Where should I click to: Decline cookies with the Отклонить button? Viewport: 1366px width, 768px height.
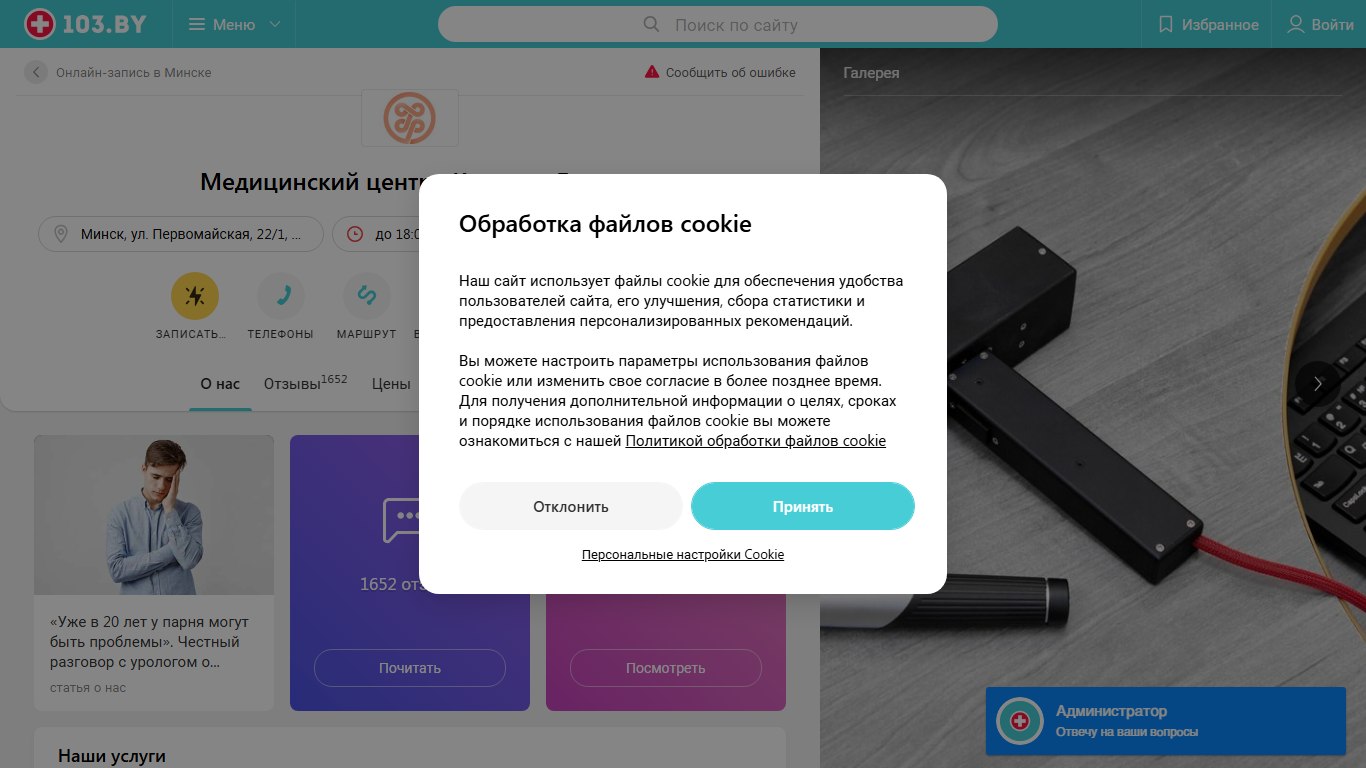pos(571,506)
